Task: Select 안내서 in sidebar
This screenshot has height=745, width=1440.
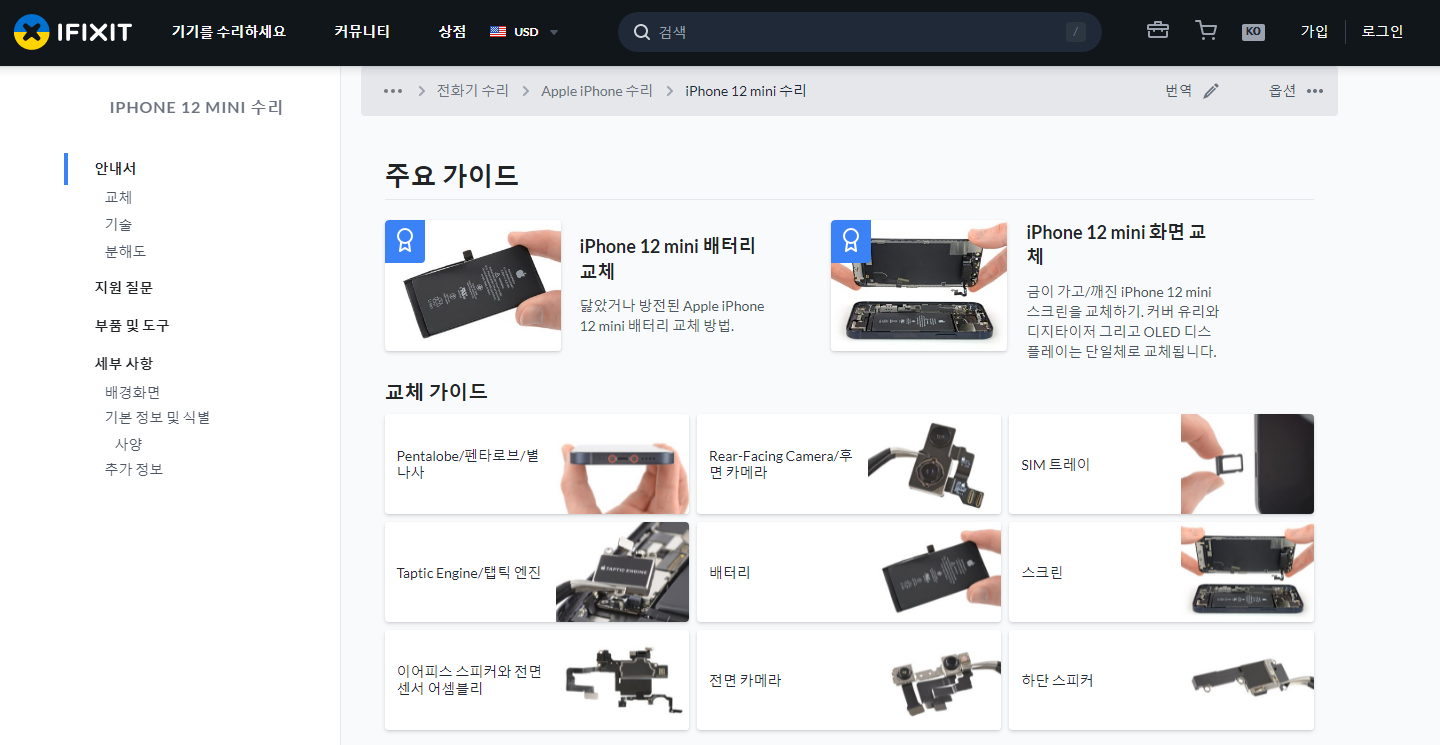Action: (116, 169)
